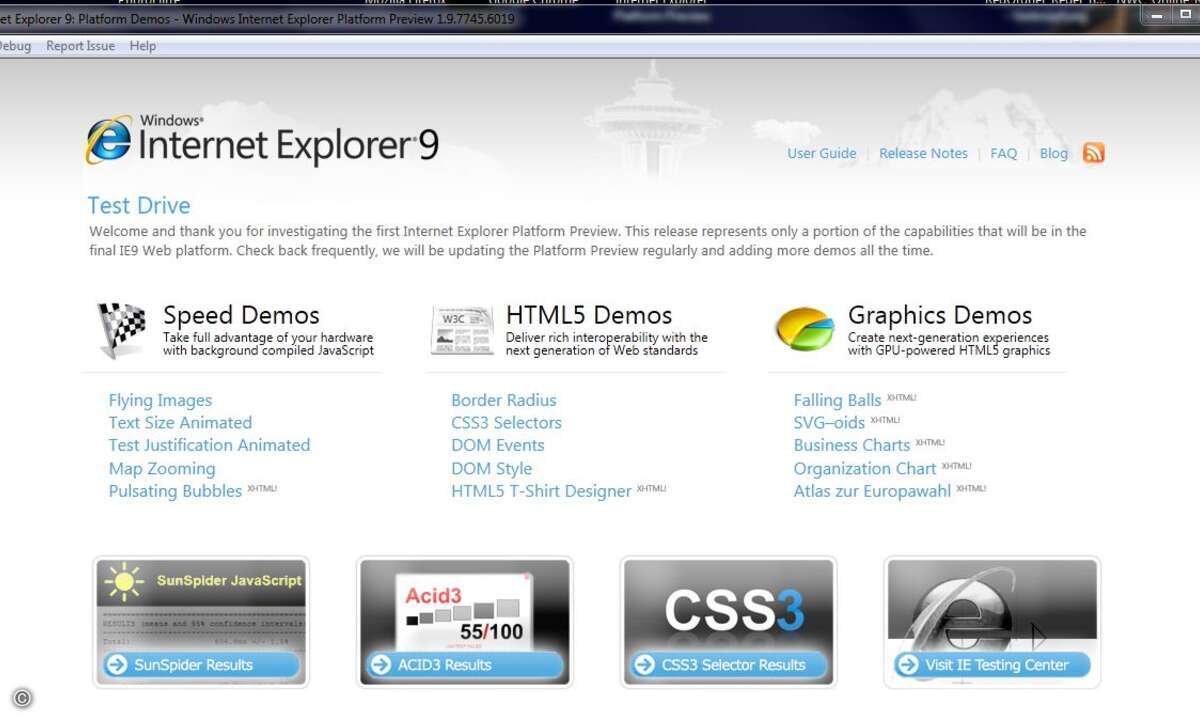The image size is (1200, 720).
Task: Launch the SVG-oids demo
Action: pos(829,423)
